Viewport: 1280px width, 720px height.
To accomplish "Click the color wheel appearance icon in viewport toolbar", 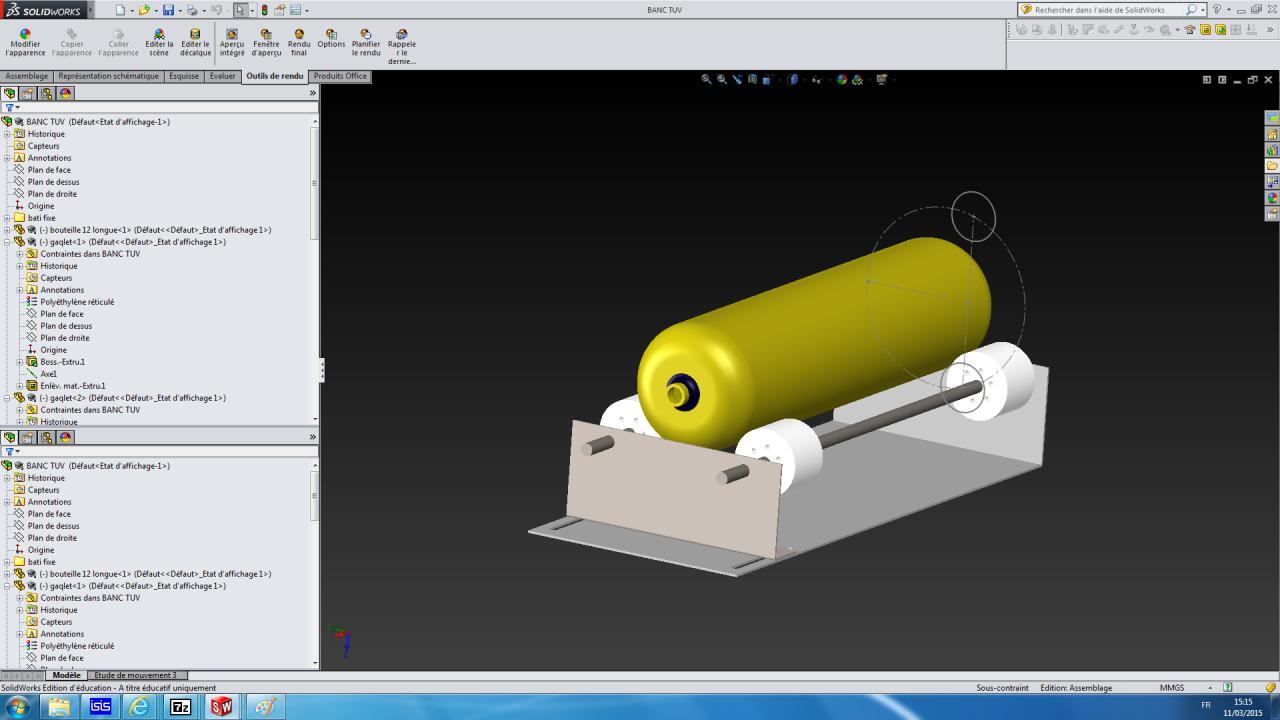I will (842, 79).
